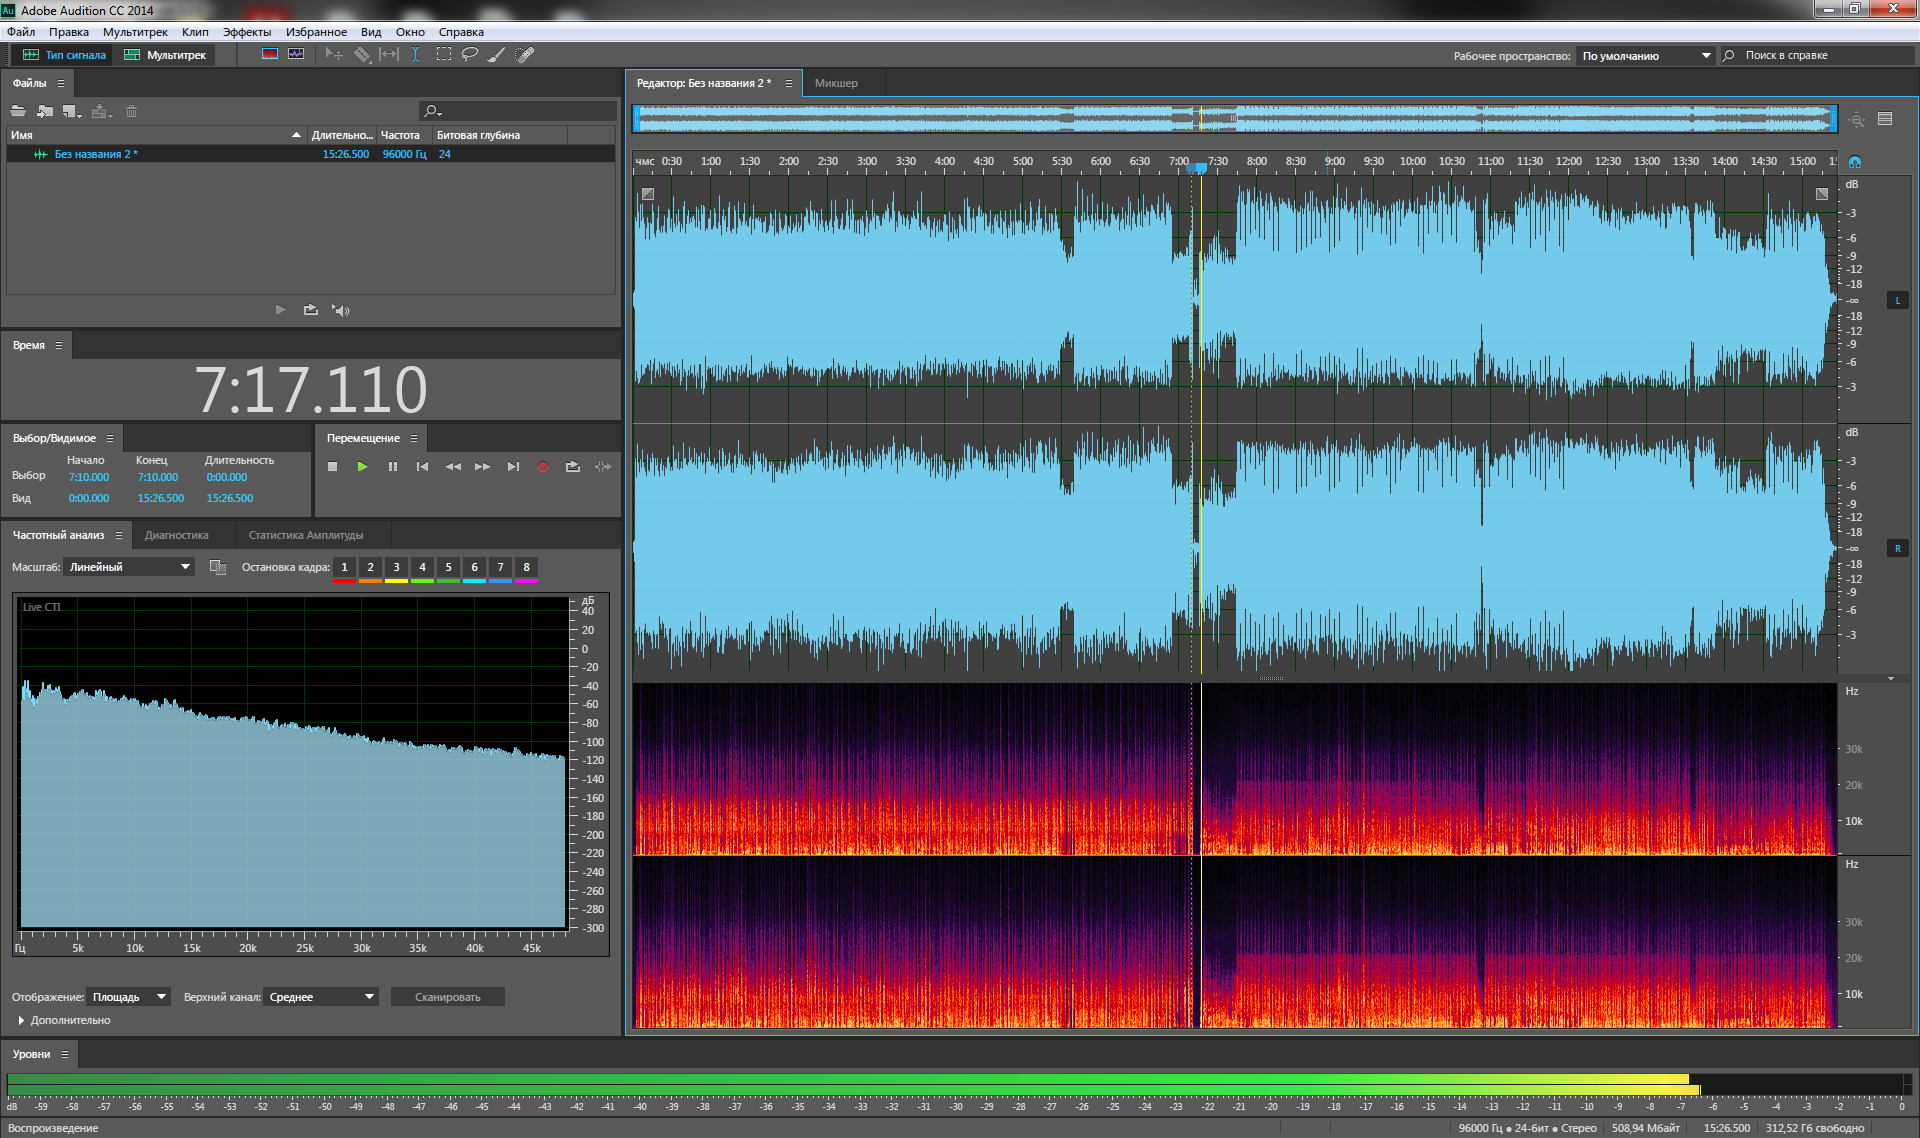Open the Эффекты menu
The height and width of the screenshot is (1138, 1920).
pyautogui.click(x=246, y=32)
